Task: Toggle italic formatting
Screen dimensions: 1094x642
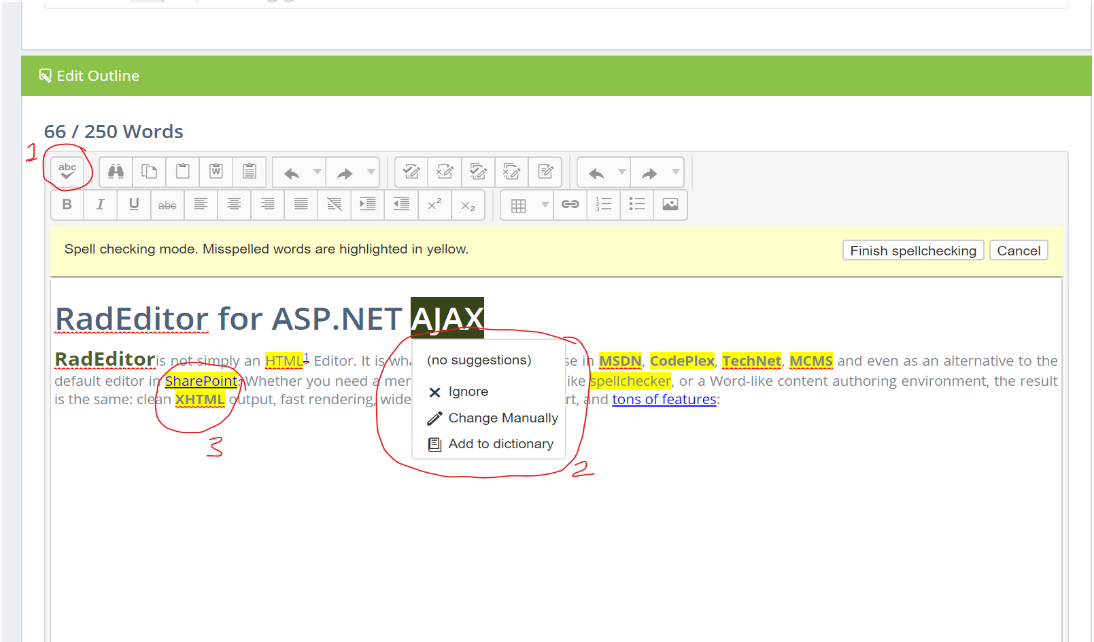Action: coord(100,204)
